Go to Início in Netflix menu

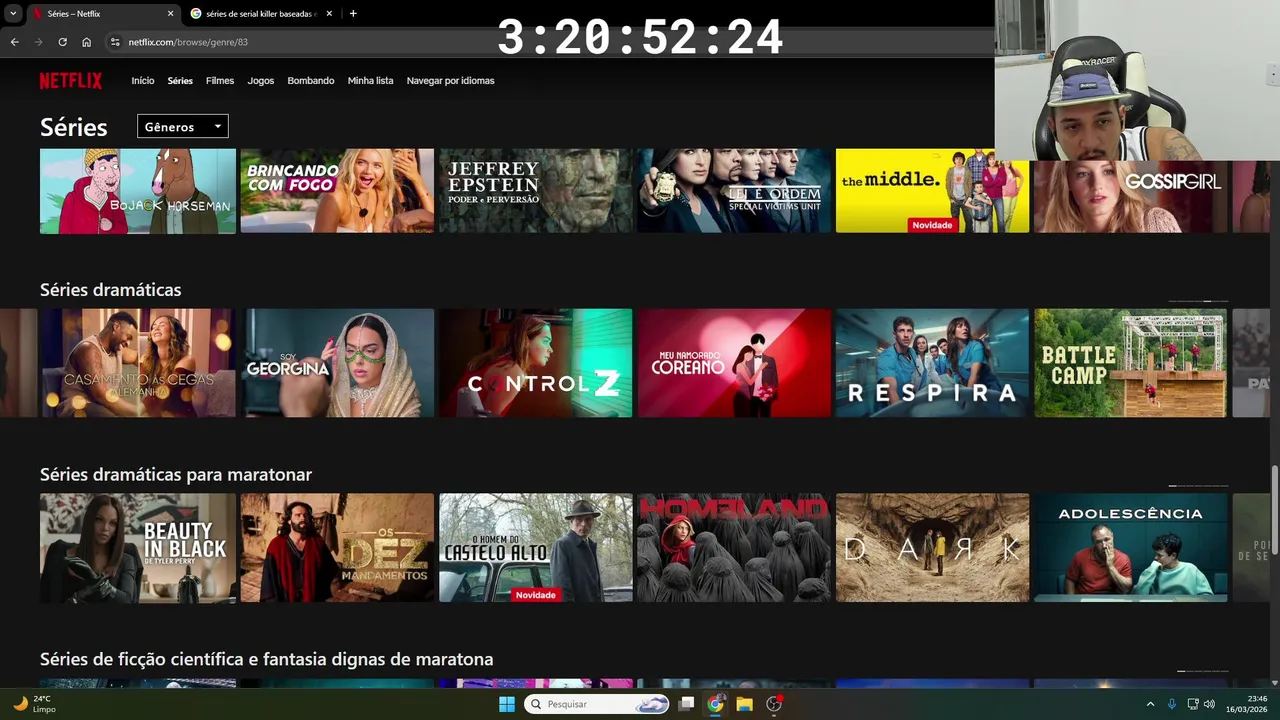pyautogui.click(x=143, y=81)
